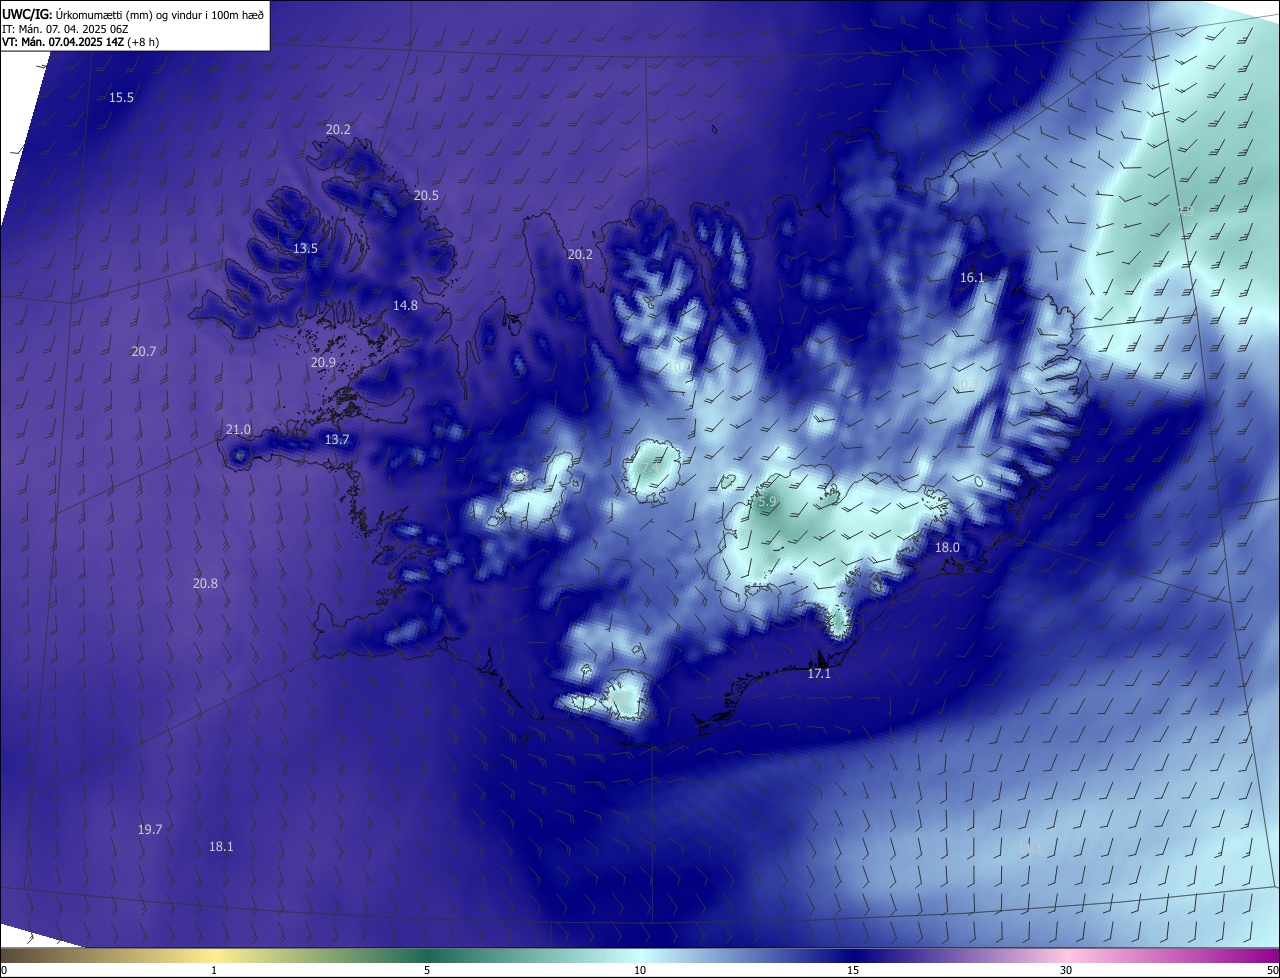Click the colorbar tick label 15
1280x978 pixels.
tap(853, 970)
